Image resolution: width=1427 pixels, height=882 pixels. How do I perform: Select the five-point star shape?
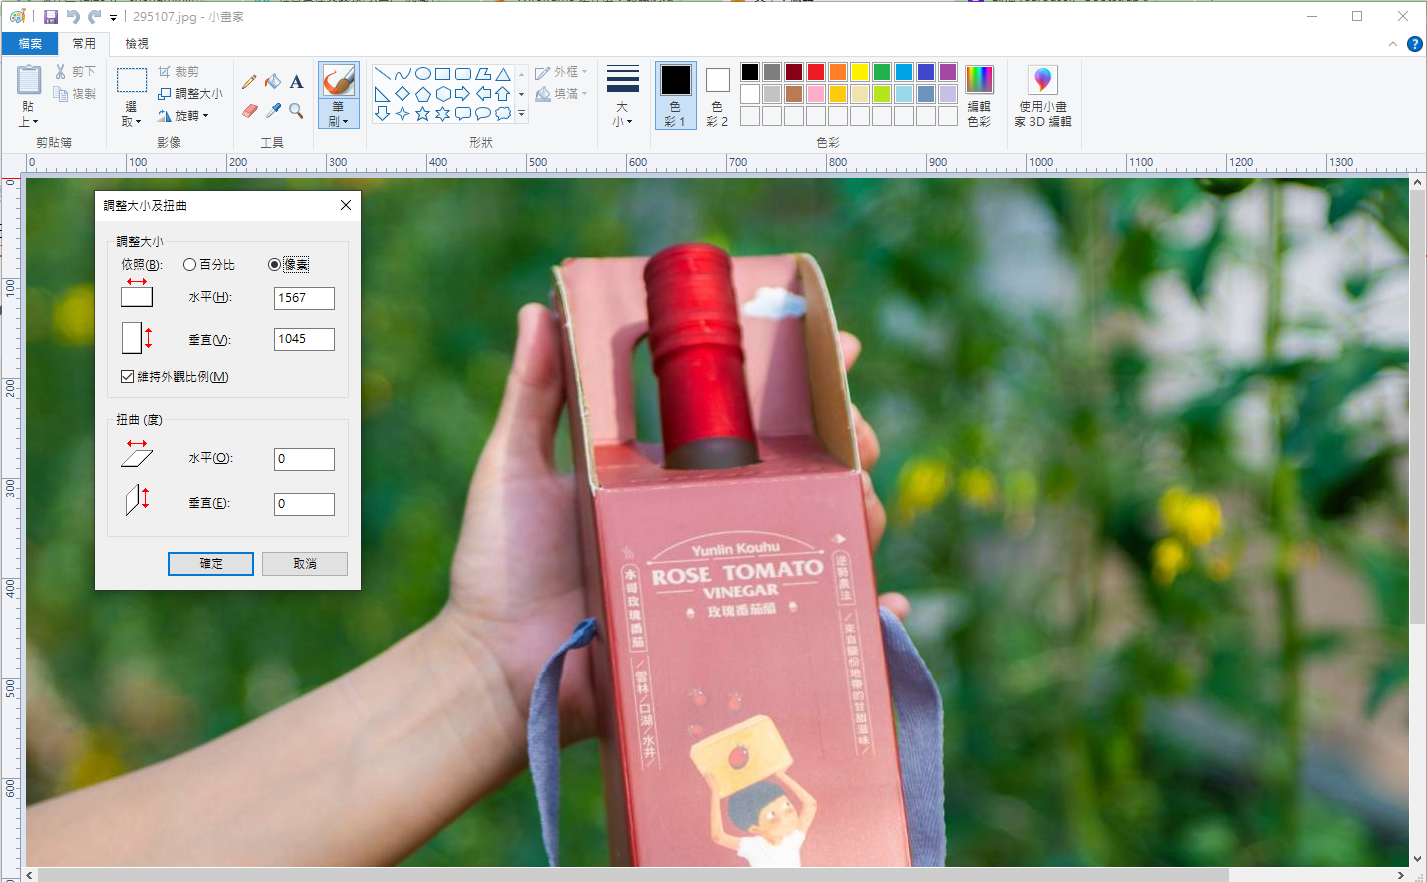click(423, 114)
